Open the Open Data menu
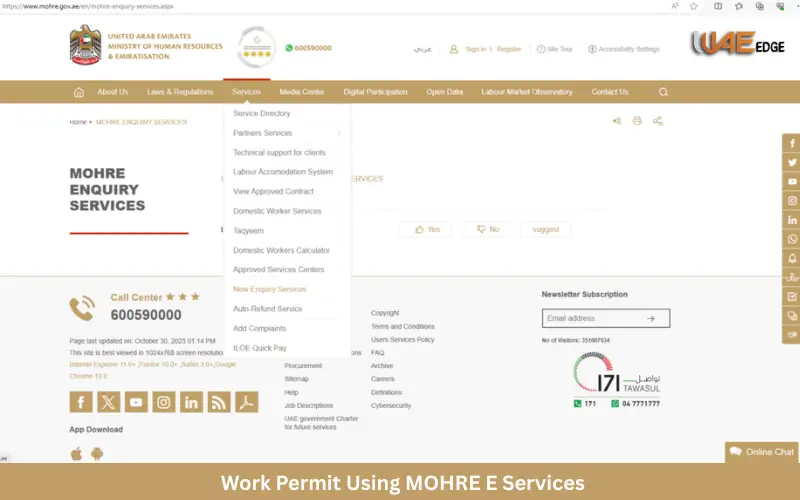This screenshot has height=500, width=800. click(x=445, y=92)
